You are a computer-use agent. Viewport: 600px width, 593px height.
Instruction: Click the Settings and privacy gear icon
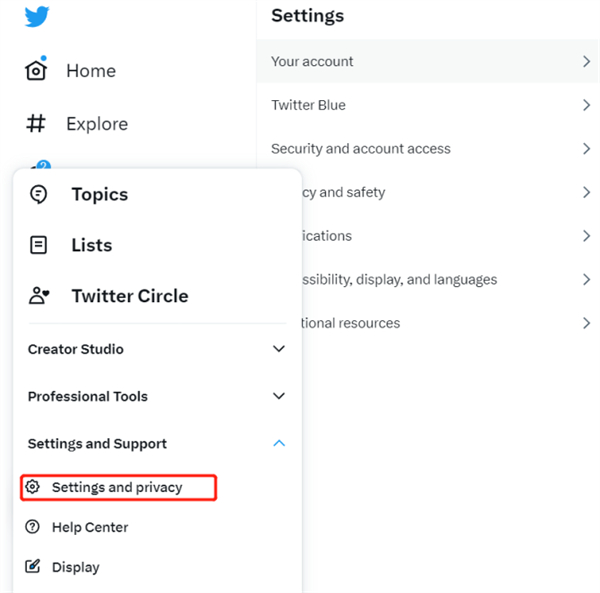coord(33,487)
